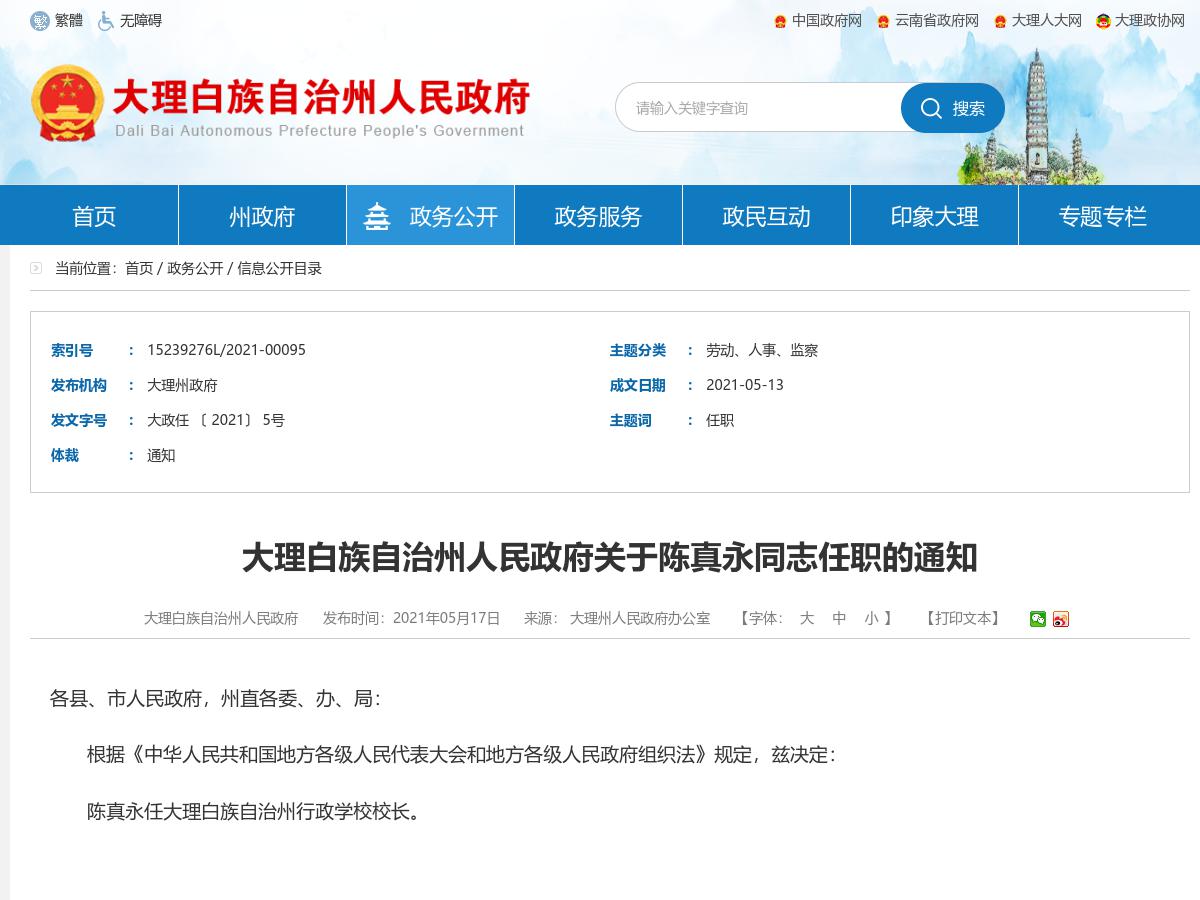Switch to the 首页 tab
Viewport: 1200px width, 900px height.
tap(93, 215)
